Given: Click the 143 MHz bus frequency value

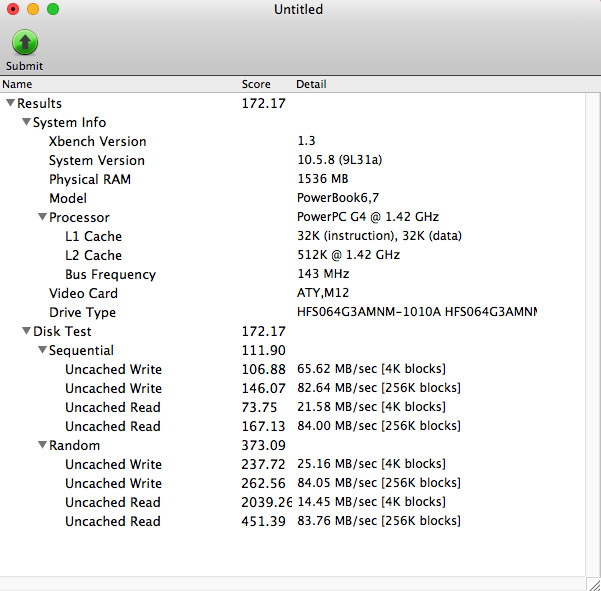Looking at the screenshot, I should (323, 274).
